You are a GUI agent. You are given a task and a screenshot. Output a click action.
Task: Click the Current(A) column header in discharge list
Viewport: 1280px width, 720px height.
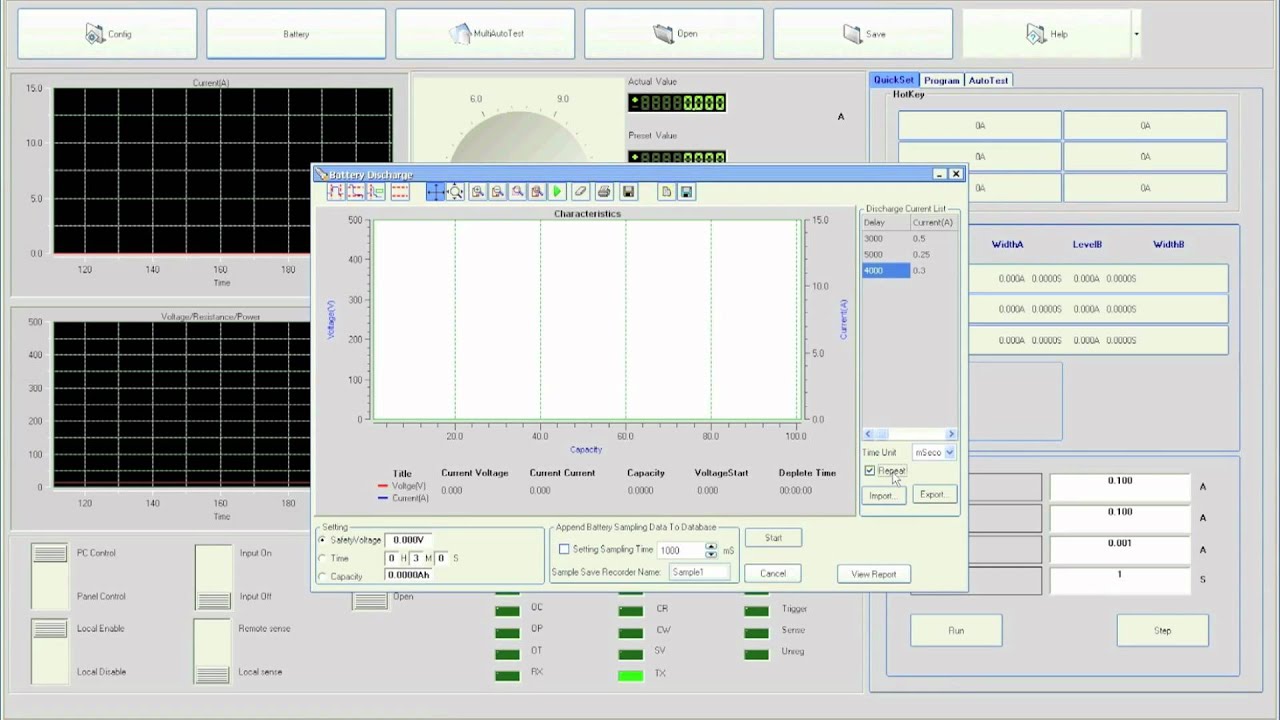[x=933, y=223]
